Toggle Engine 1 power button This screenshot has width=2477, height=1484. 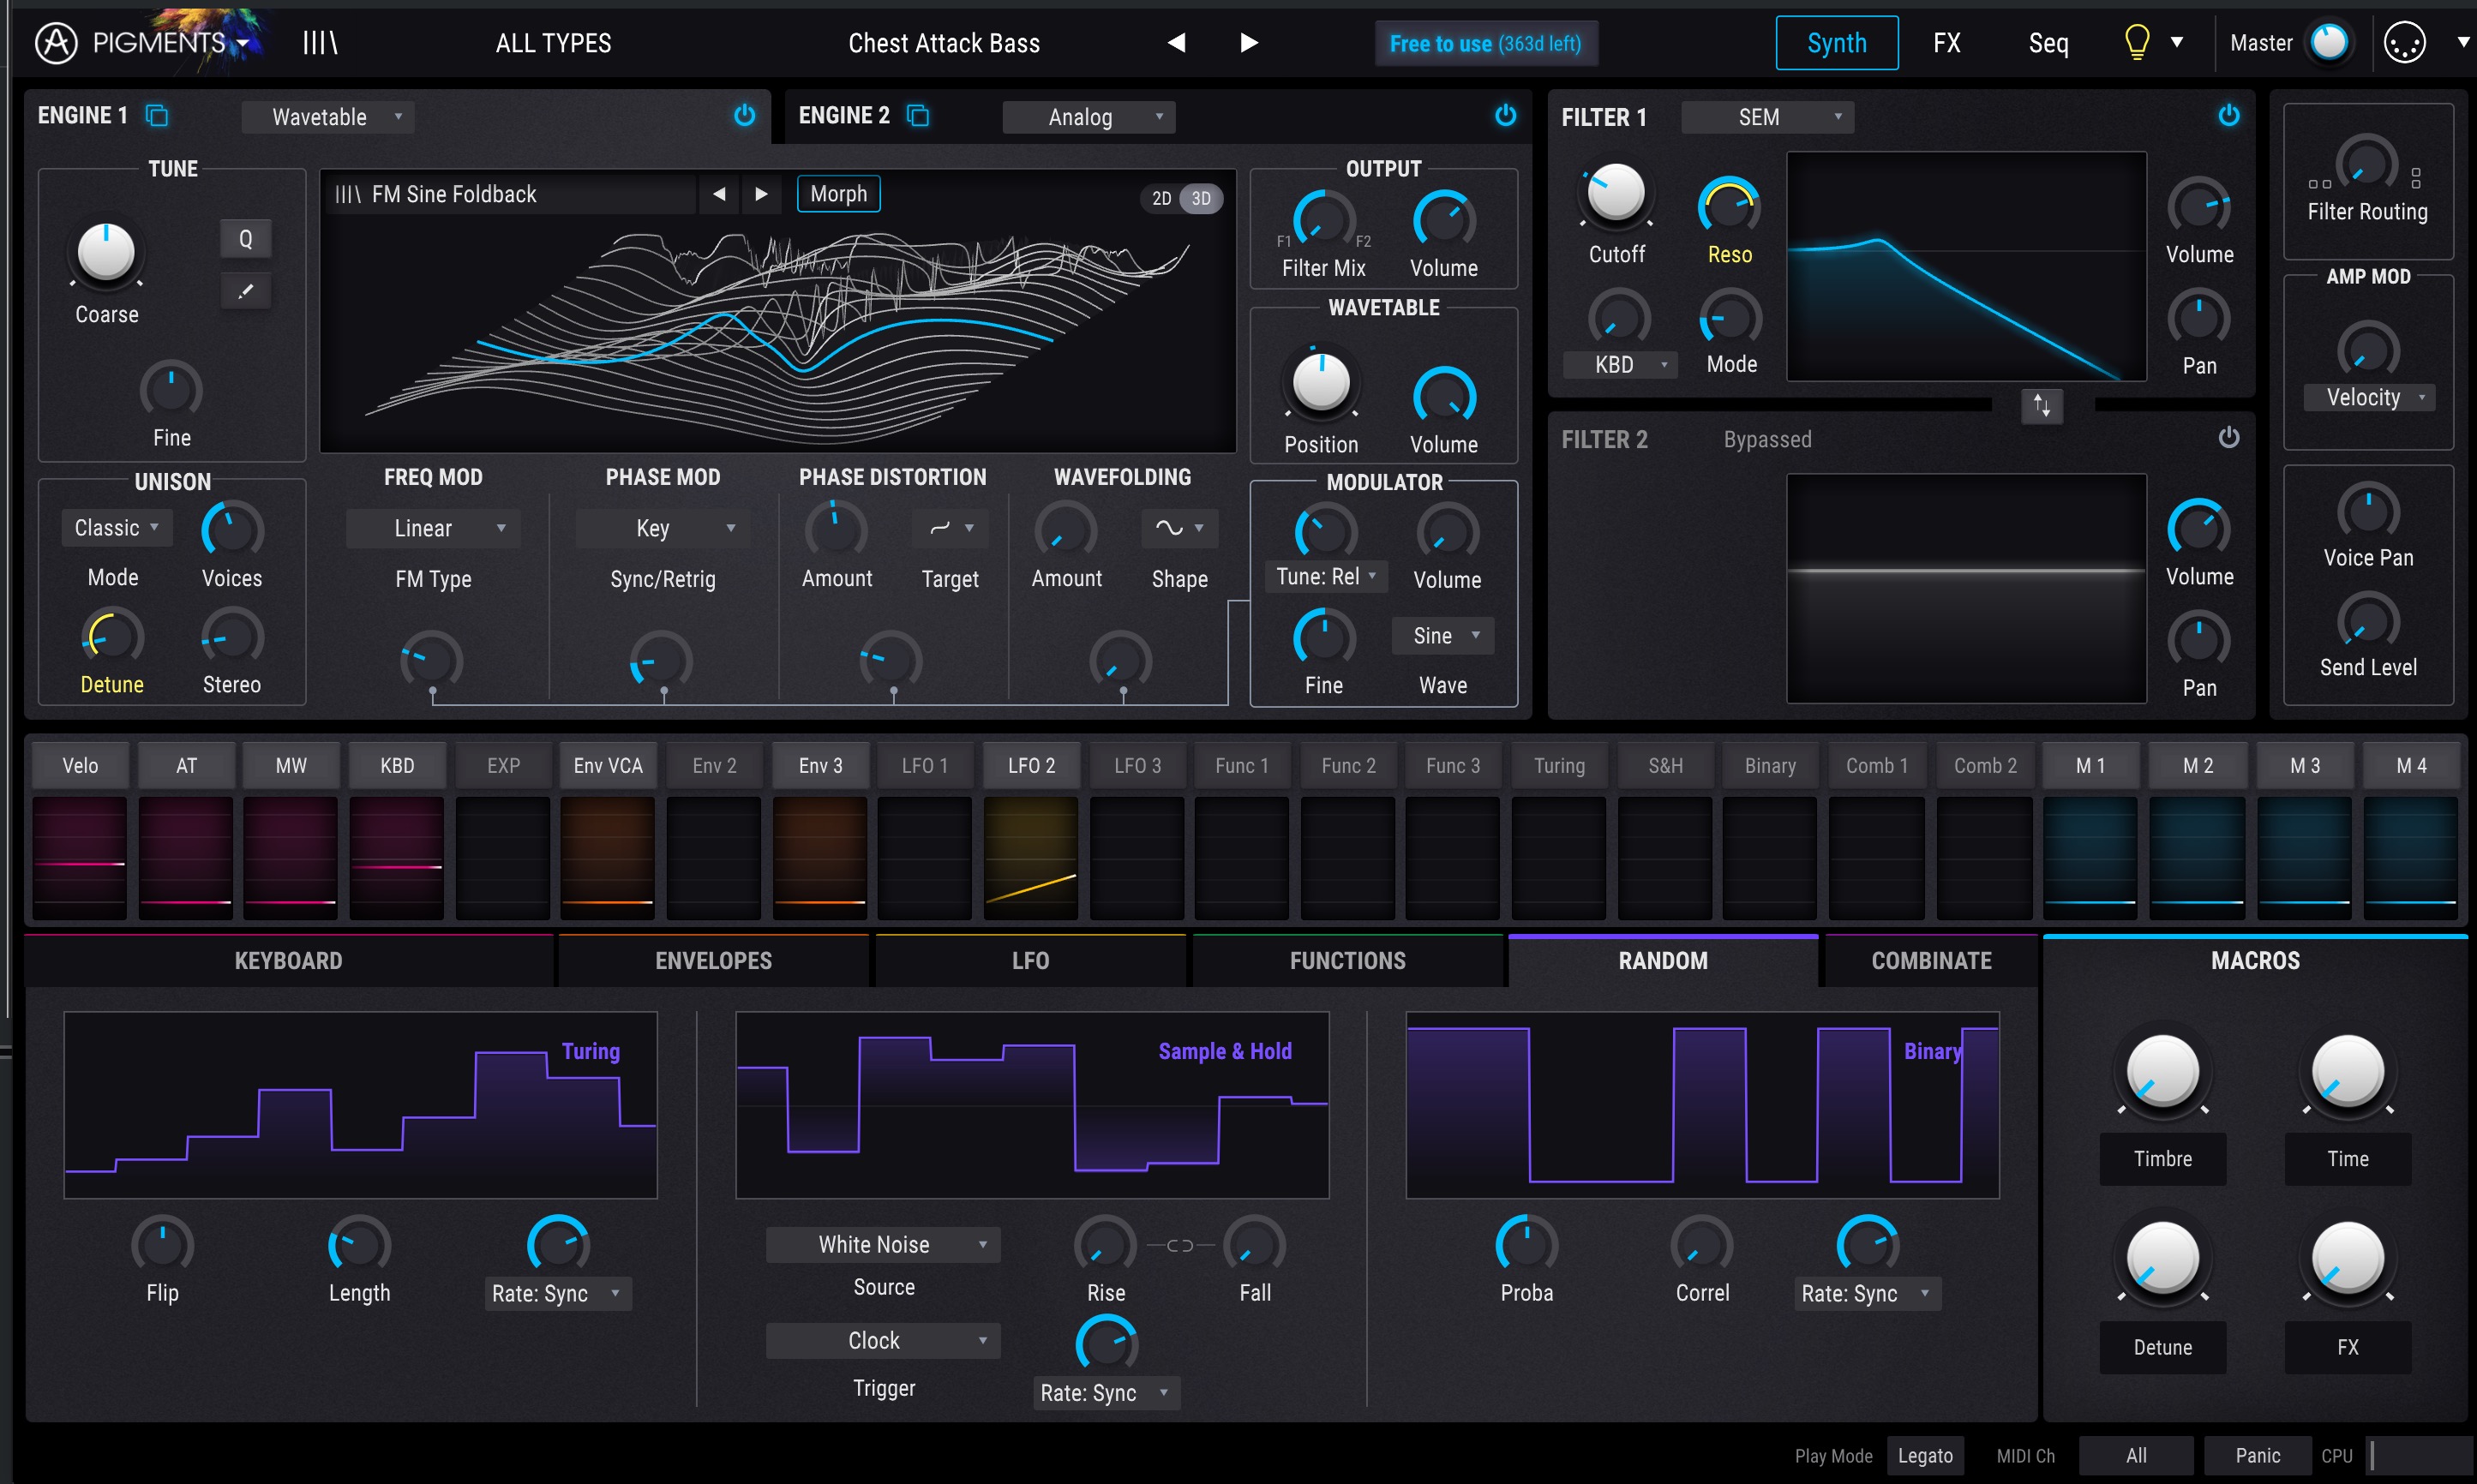tap(744, 115)
